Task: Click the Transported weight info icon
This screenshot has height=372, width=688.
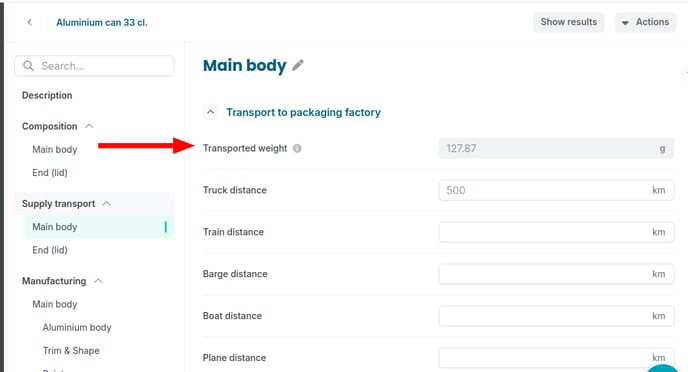Action: coord(297,148)
